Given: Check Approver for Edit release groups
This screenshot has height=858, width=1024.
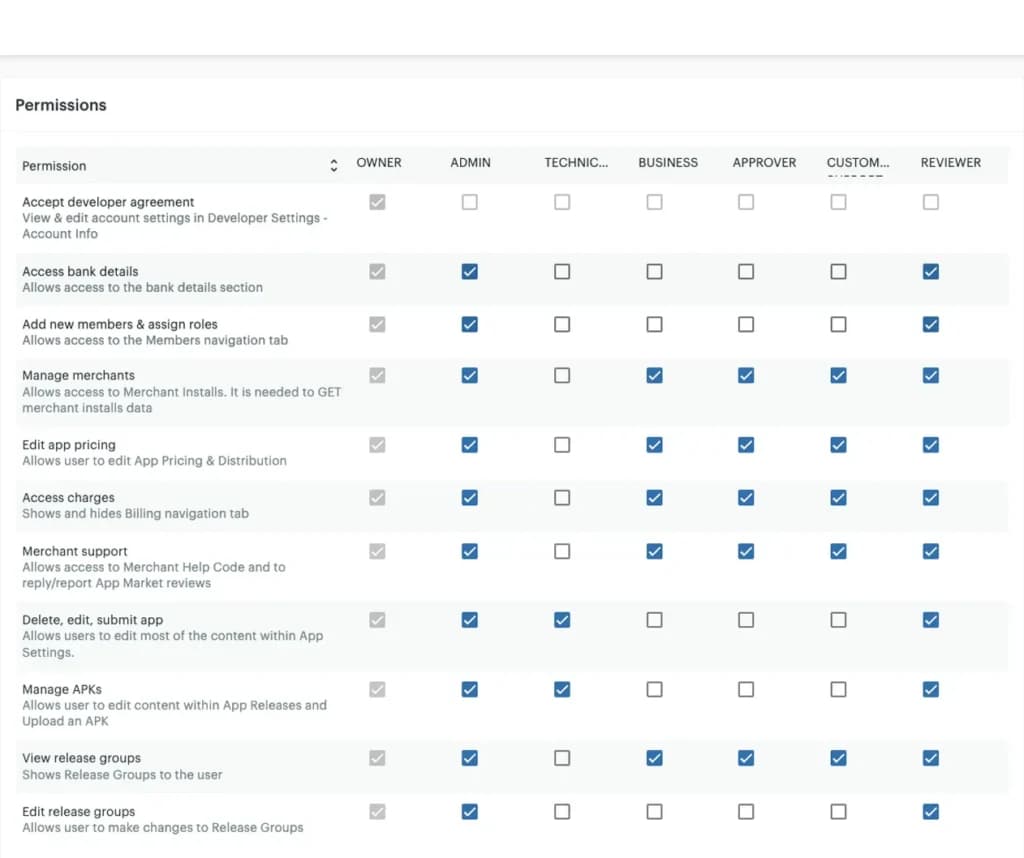Looking at the screenshot, I should coord(746,811).
